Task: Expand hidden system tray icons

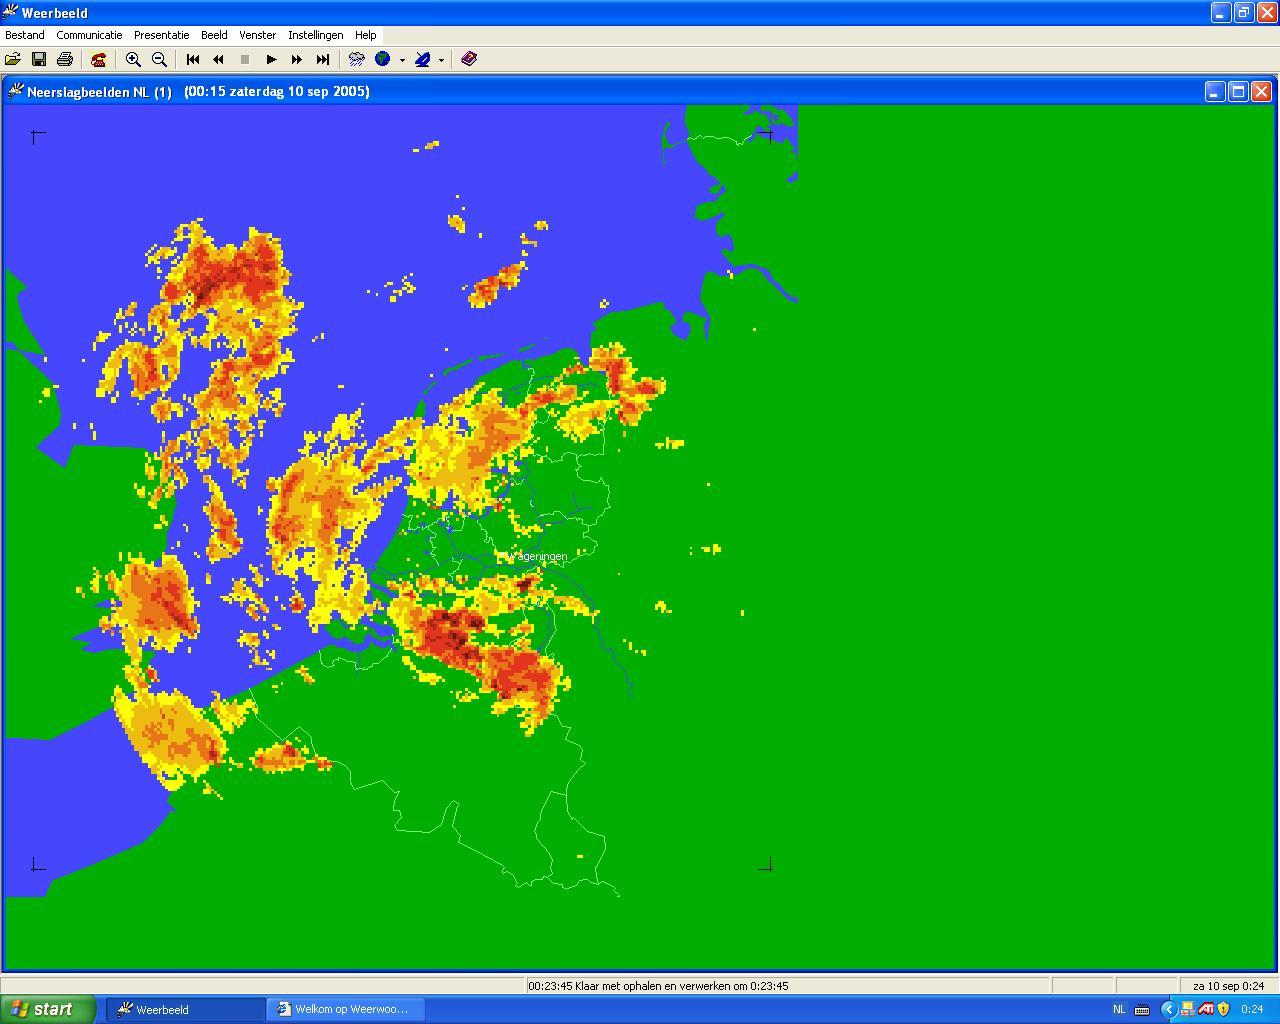Action: 1168,1010
